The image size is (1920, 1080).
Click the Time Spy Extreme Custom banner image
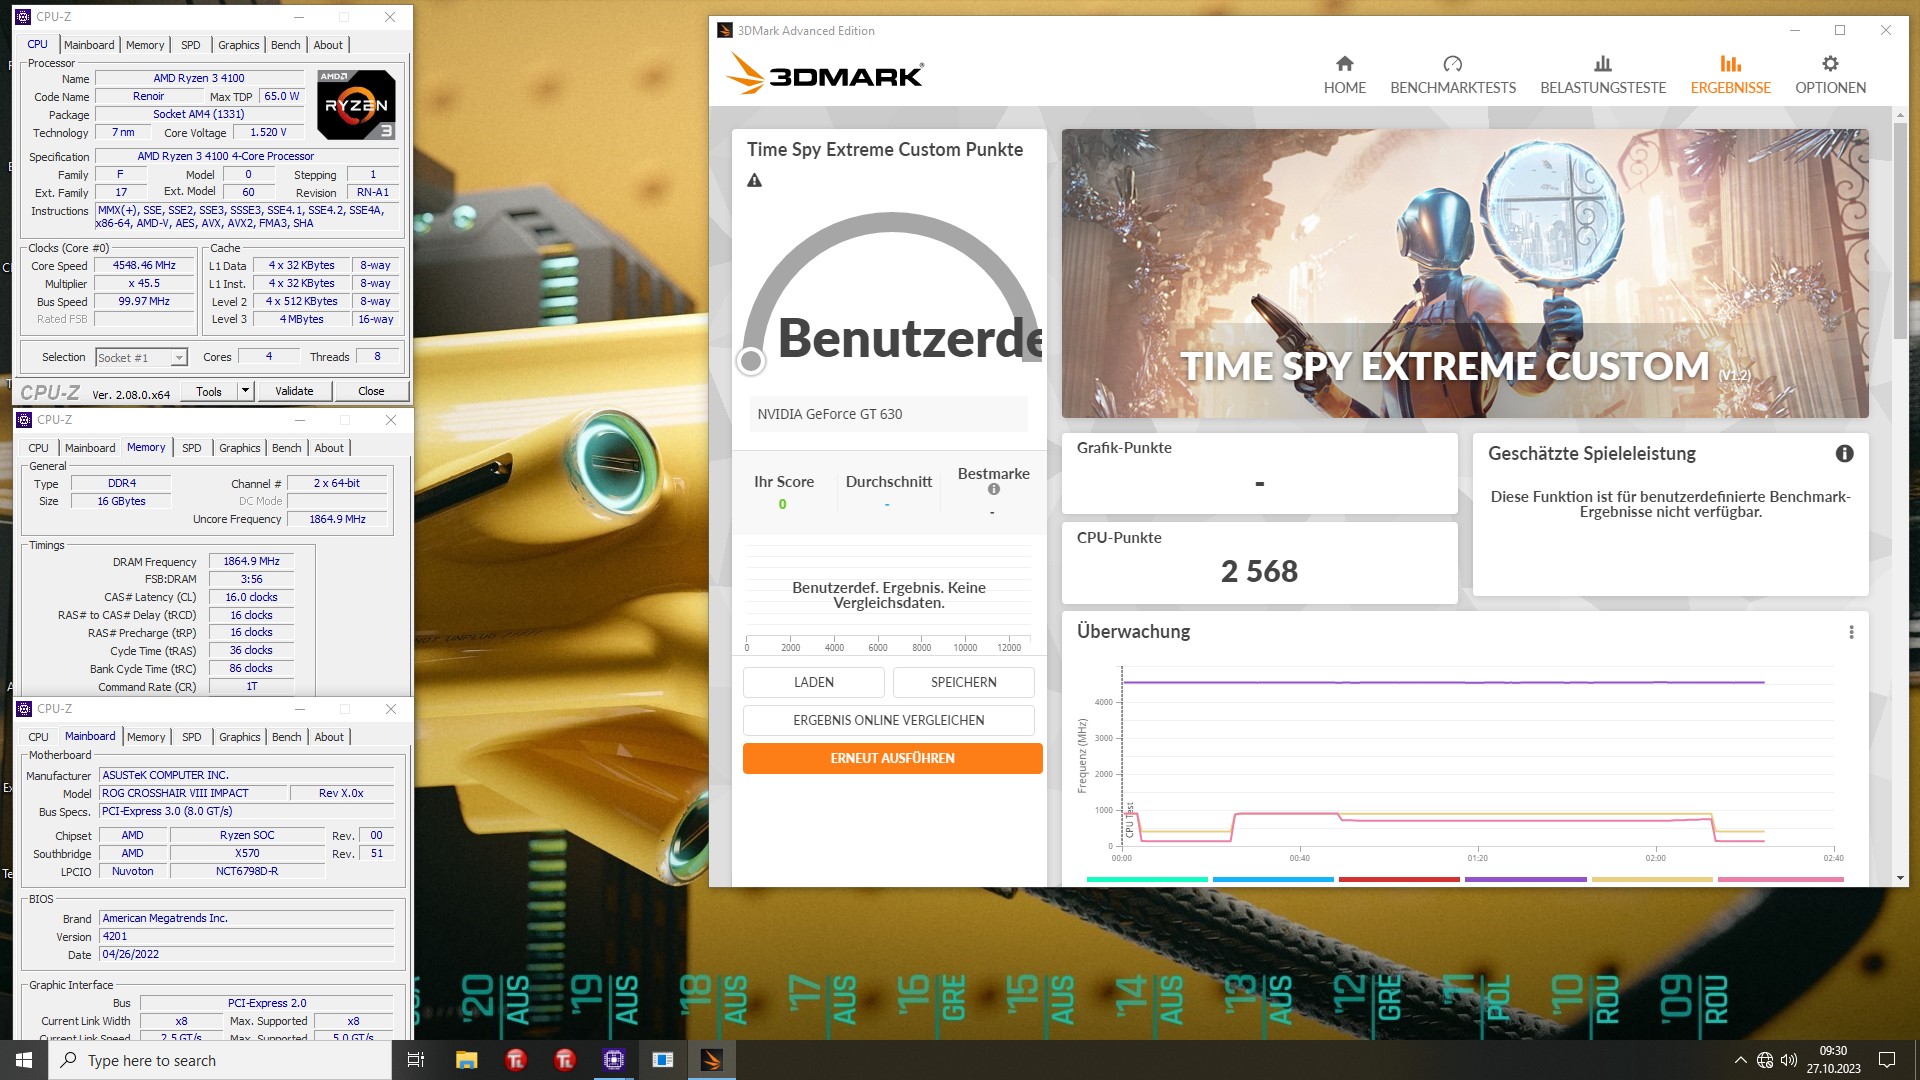1464,273
